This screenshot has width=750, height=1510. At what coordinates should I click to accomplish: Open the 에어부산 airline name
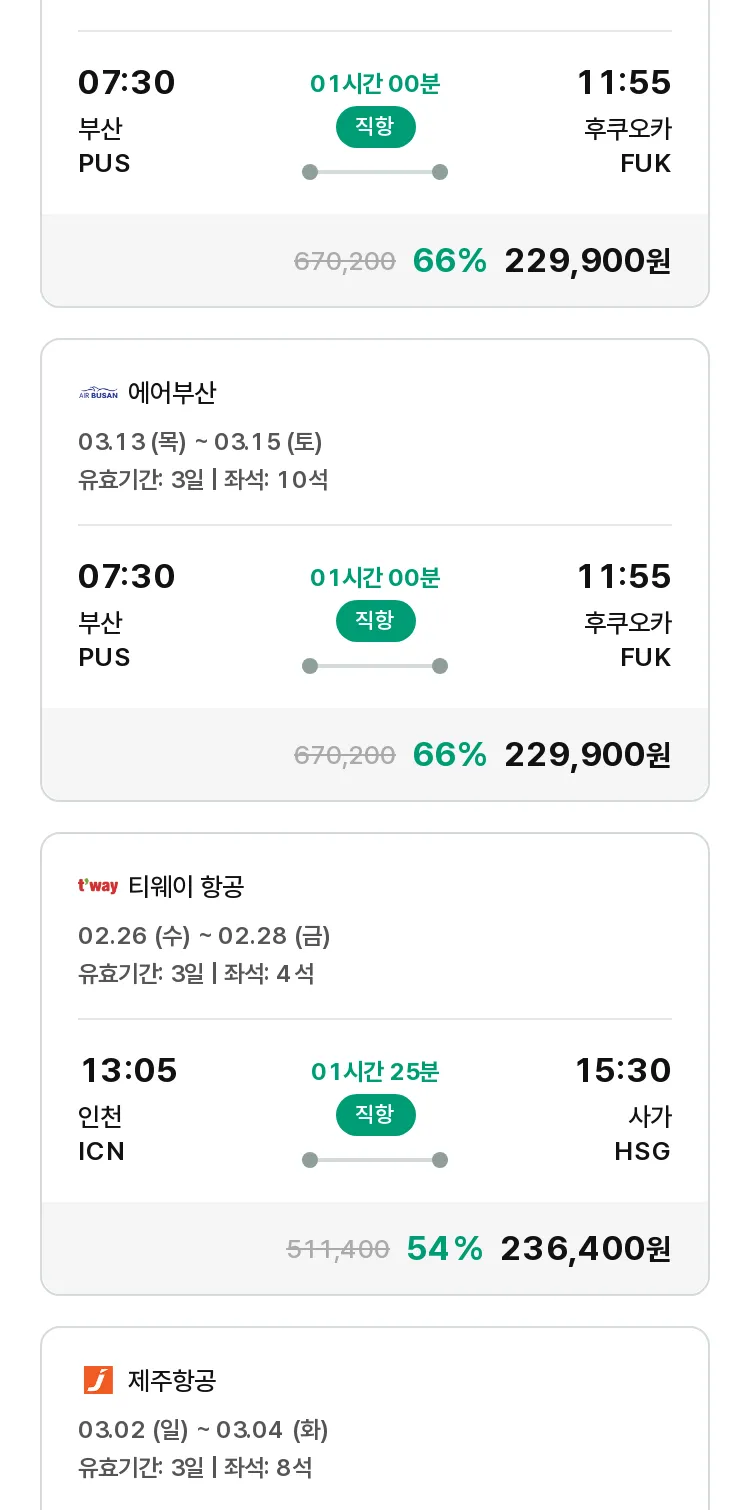pos(172,393)
